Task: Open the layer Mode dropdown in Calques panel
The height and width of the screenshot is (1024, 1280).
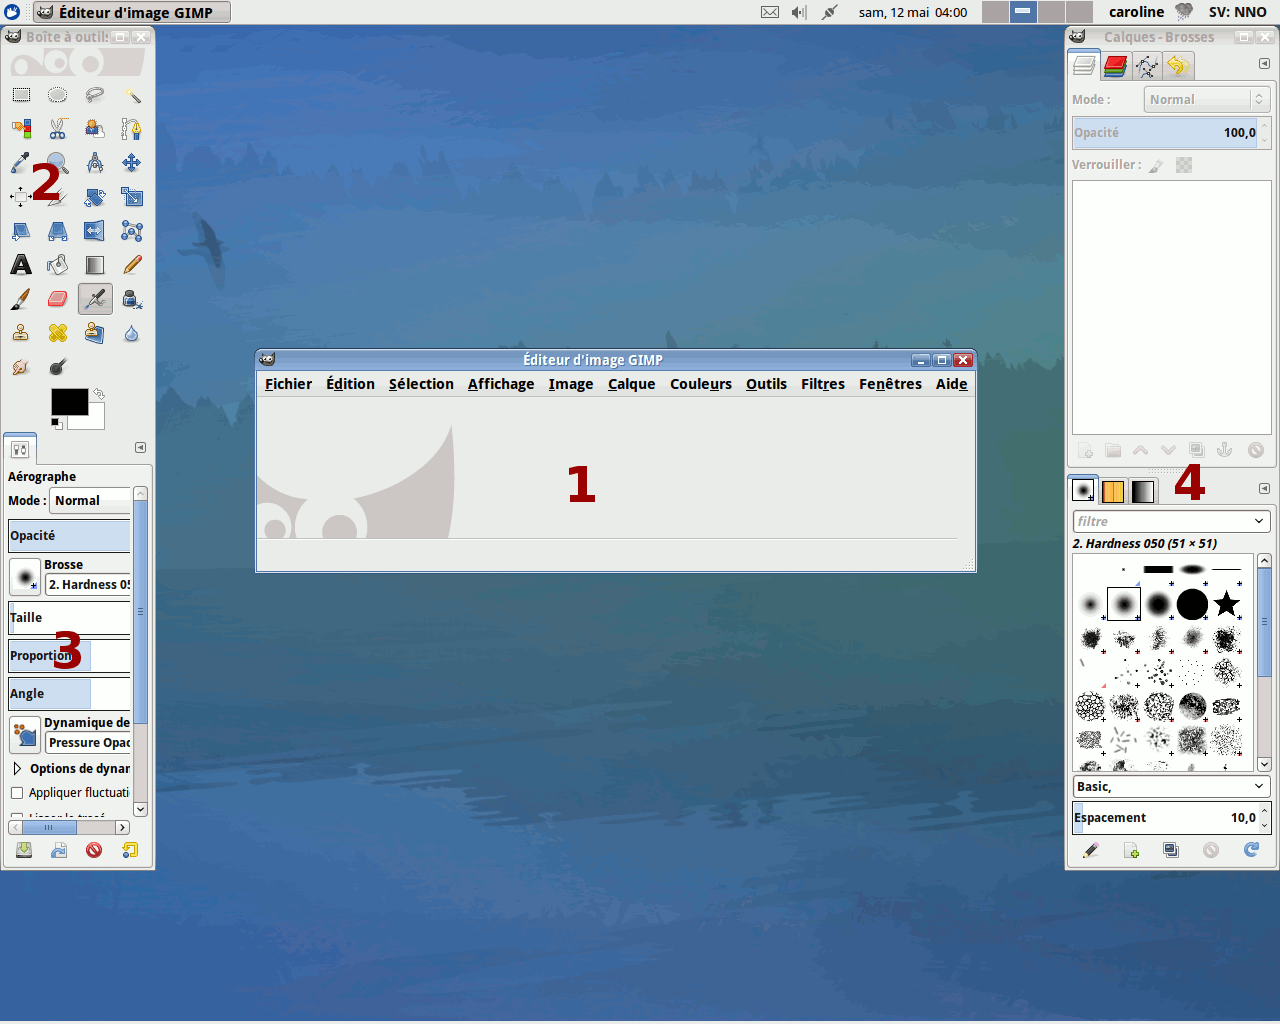Action: pyautogui.click(x=1206, y=99)
